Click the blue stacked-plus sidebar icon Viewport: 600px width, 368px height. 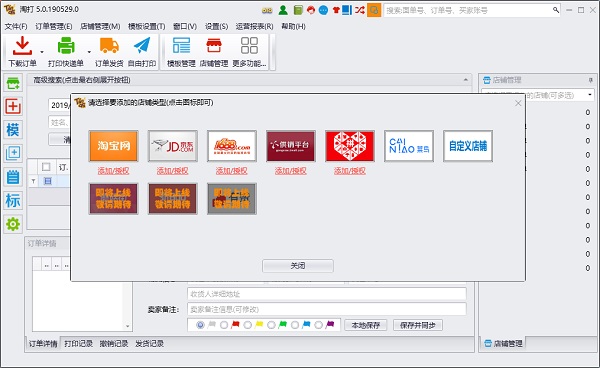[13, 153]
